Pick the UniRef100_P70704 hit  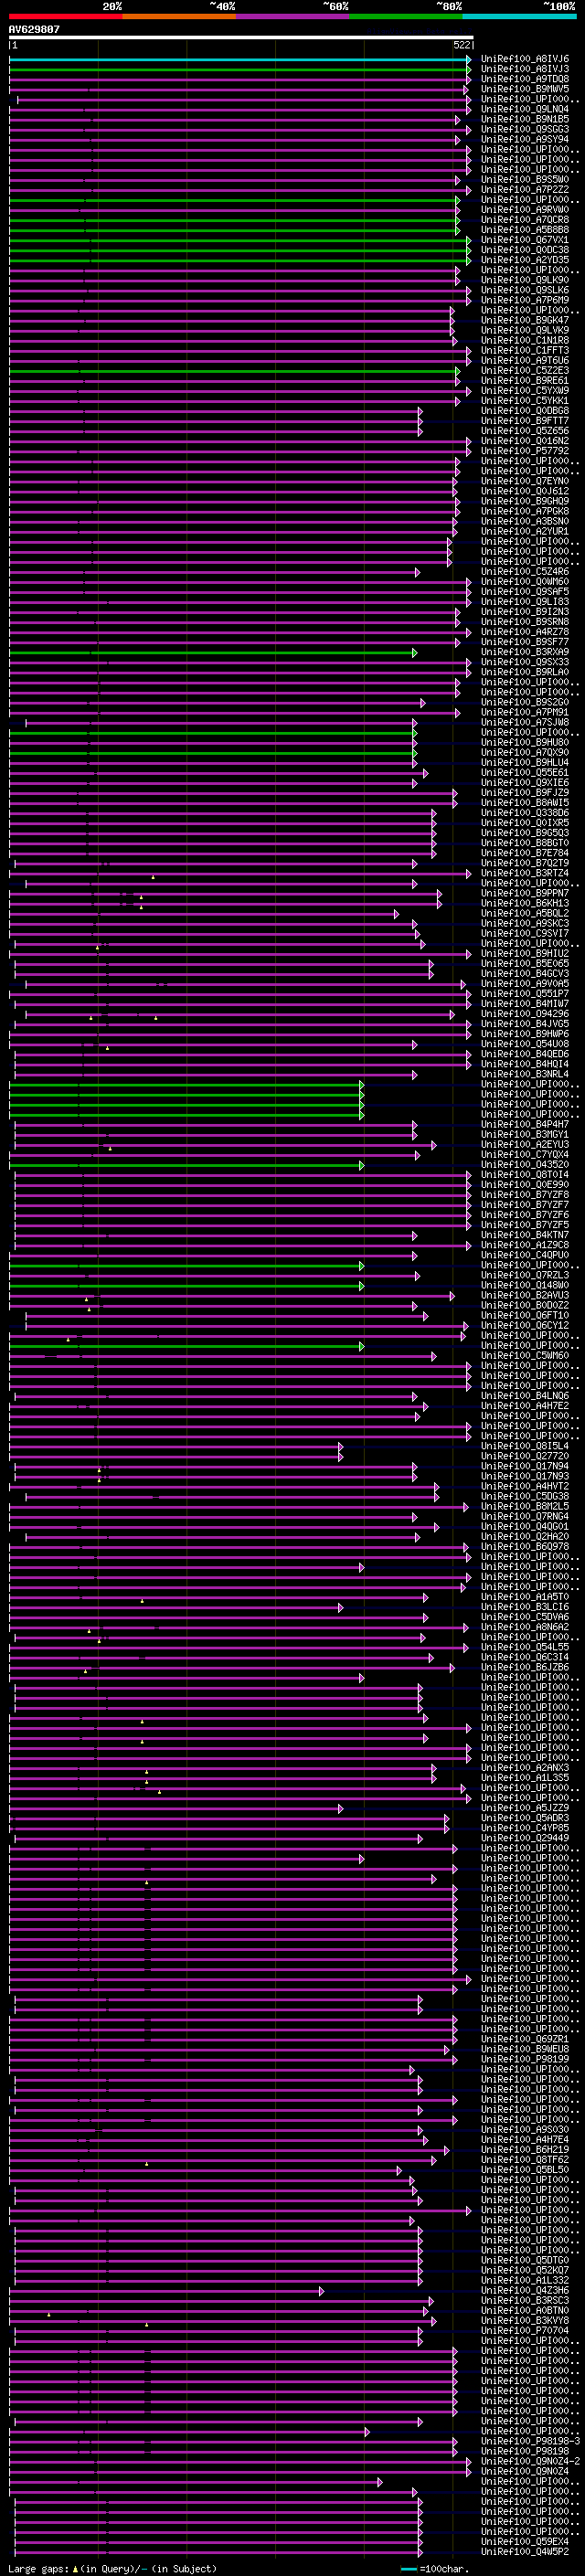click(x=525, y=2330)
